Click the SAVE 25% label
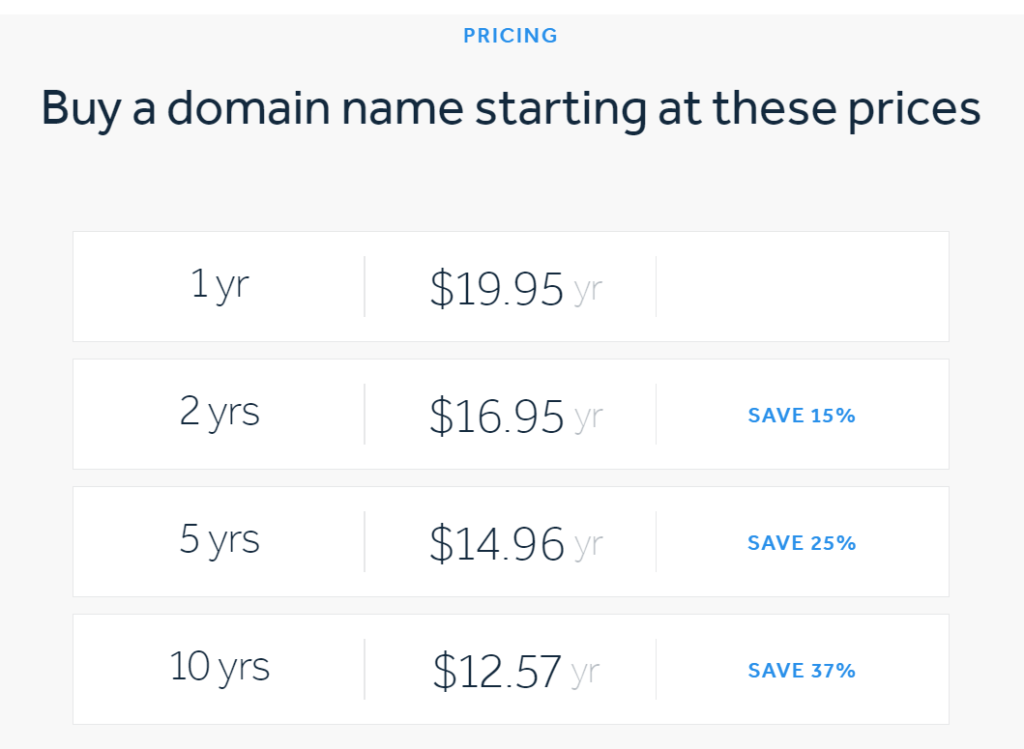Viewport: 1024px width, 749px height. pyautogui.click(x=801, y=543)
